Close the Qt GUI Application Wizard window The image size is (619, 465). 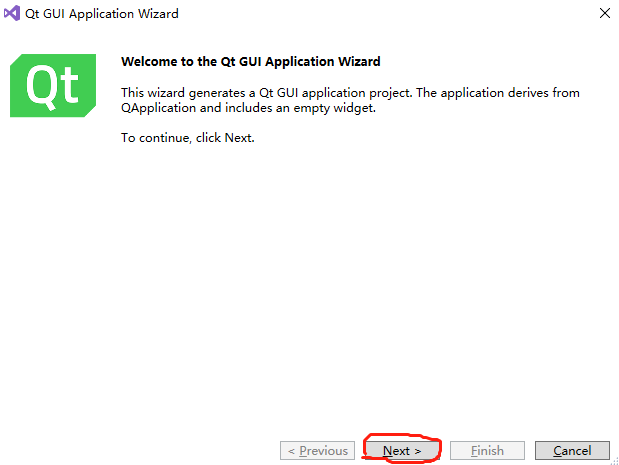(x=604, y=13)
